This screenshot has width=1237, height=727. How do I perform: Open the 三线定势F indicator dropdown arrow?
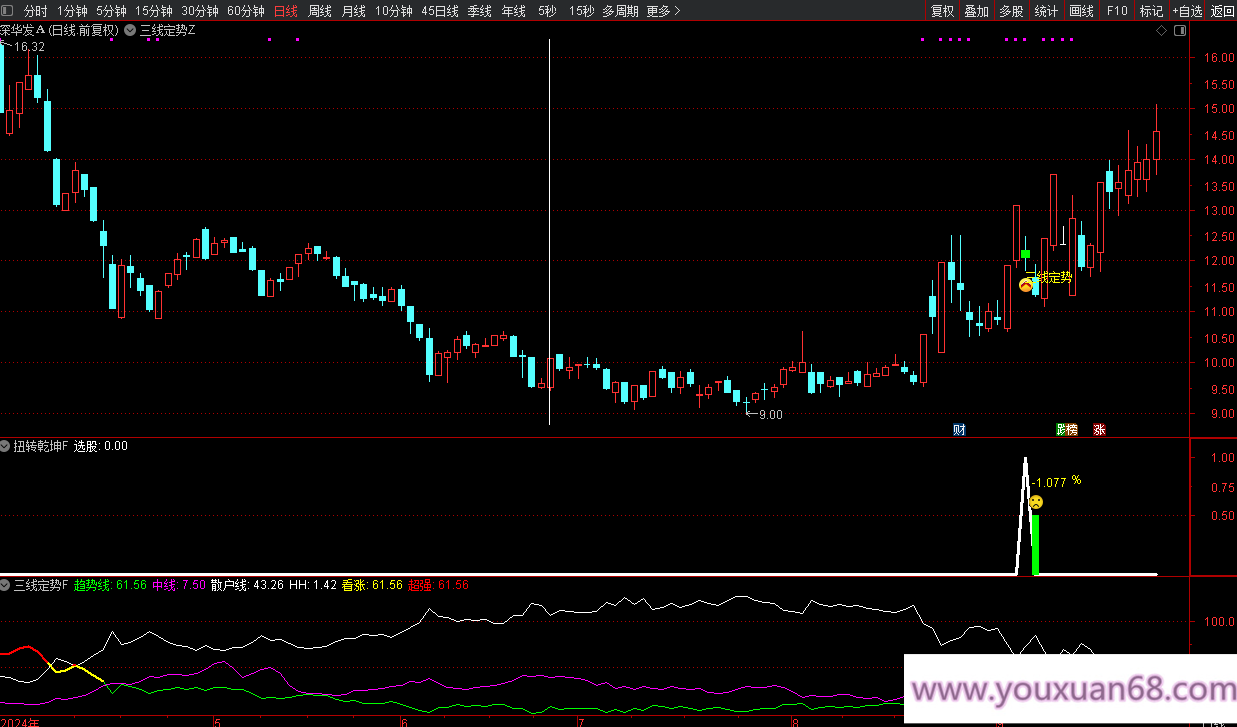point(6,585)
